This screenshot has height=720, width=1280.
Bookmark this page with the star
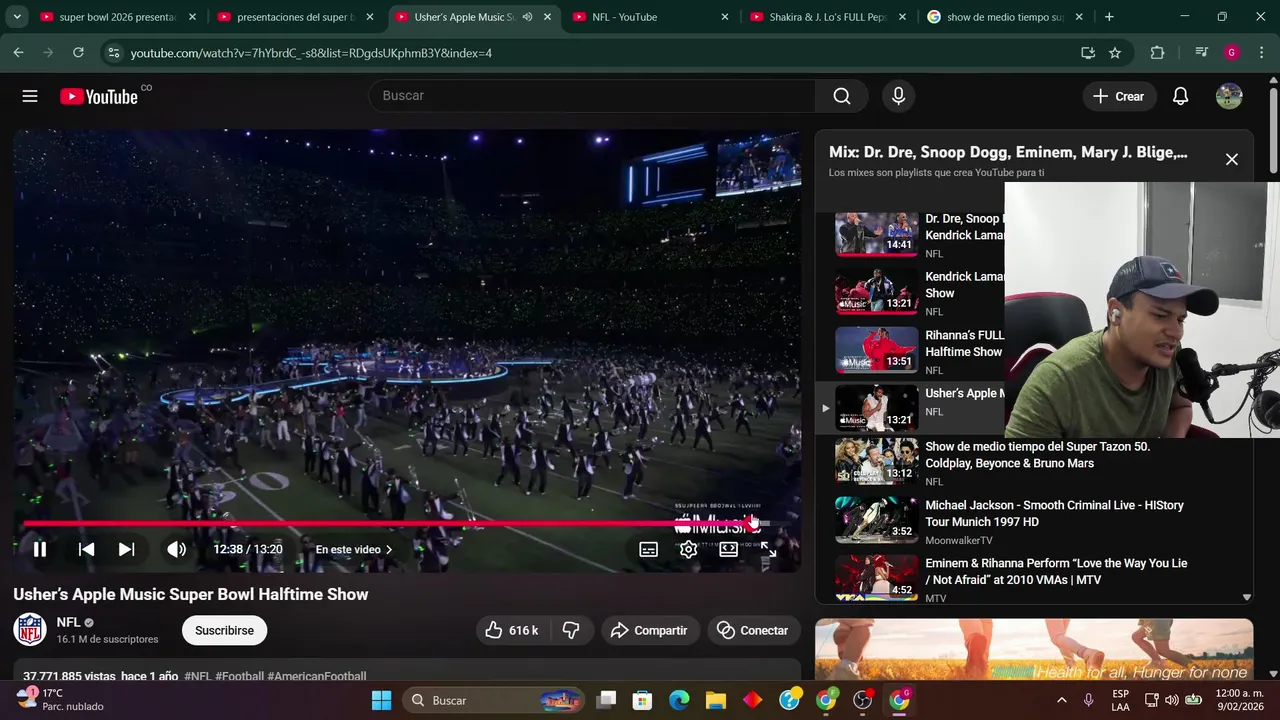(x=1115, y=53)
